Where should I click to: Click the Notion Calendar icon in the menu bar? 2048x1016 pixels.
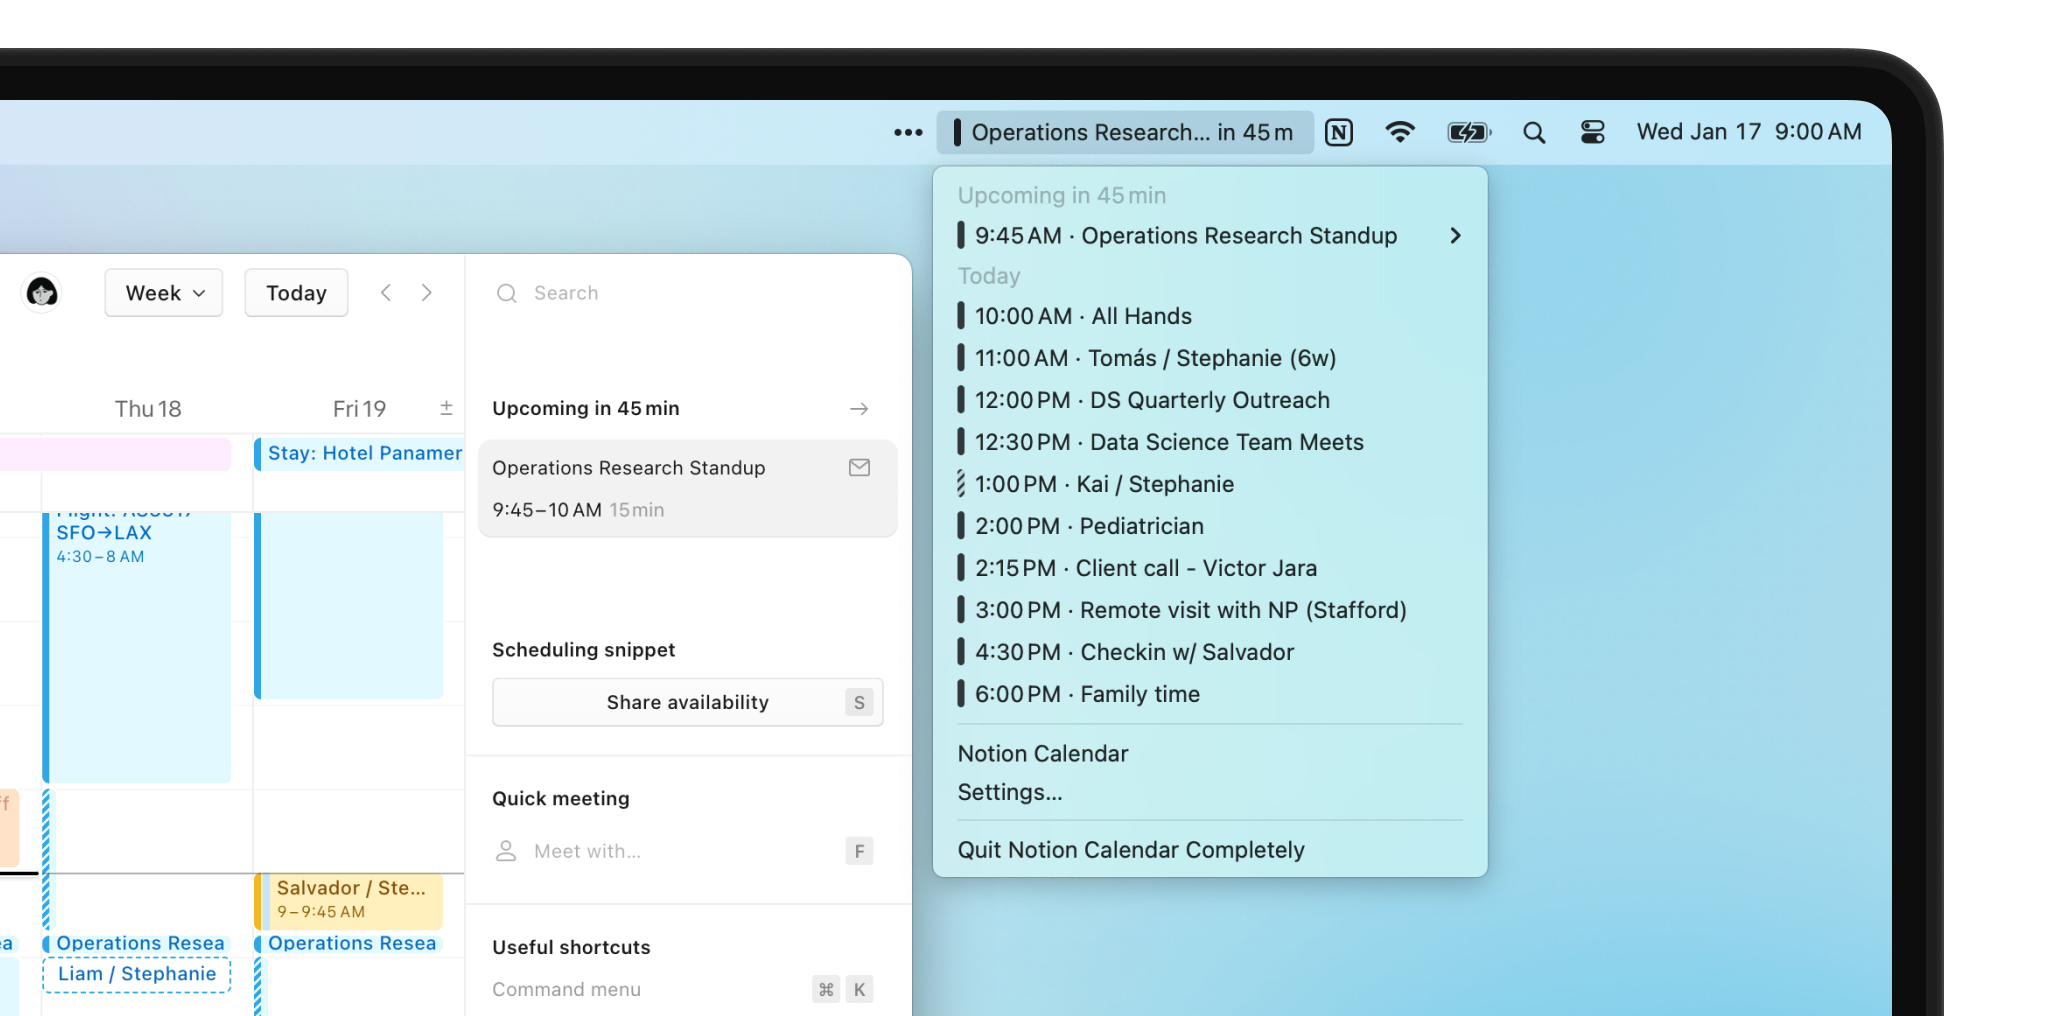pos(1339,131)
